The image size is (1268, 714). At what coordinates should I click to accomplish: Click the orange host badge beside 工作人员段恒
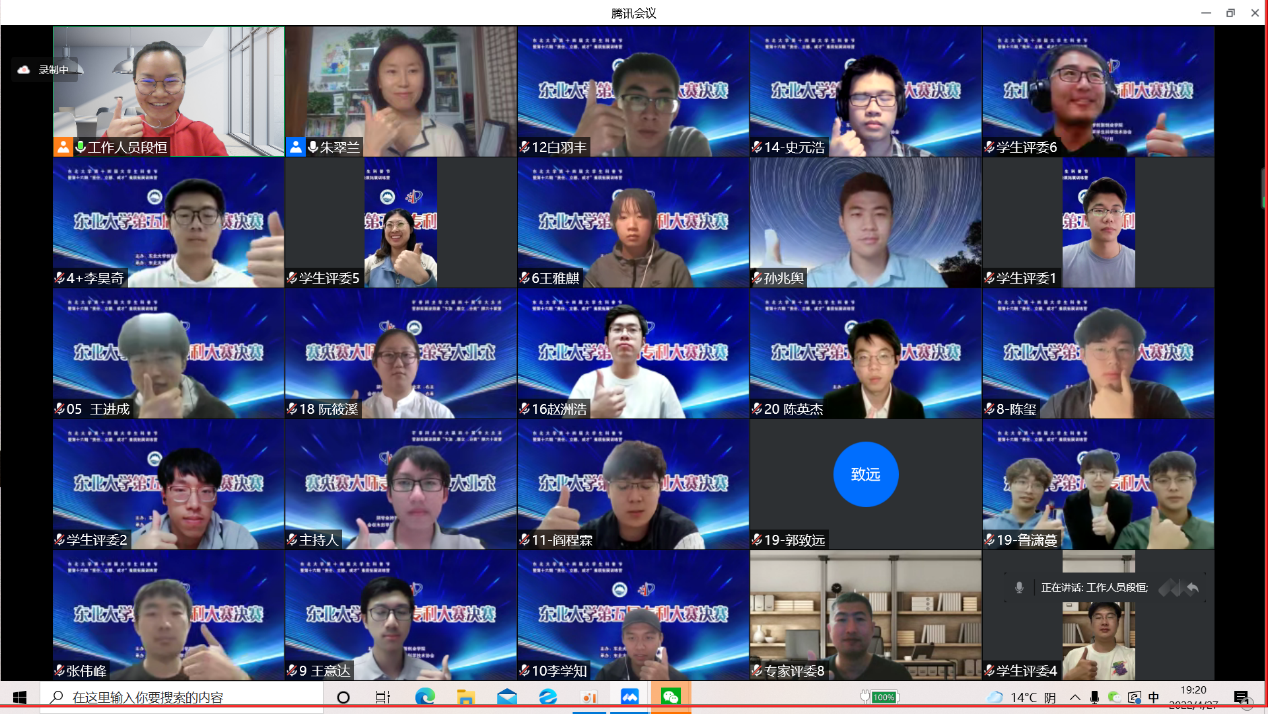pos(63,147)
